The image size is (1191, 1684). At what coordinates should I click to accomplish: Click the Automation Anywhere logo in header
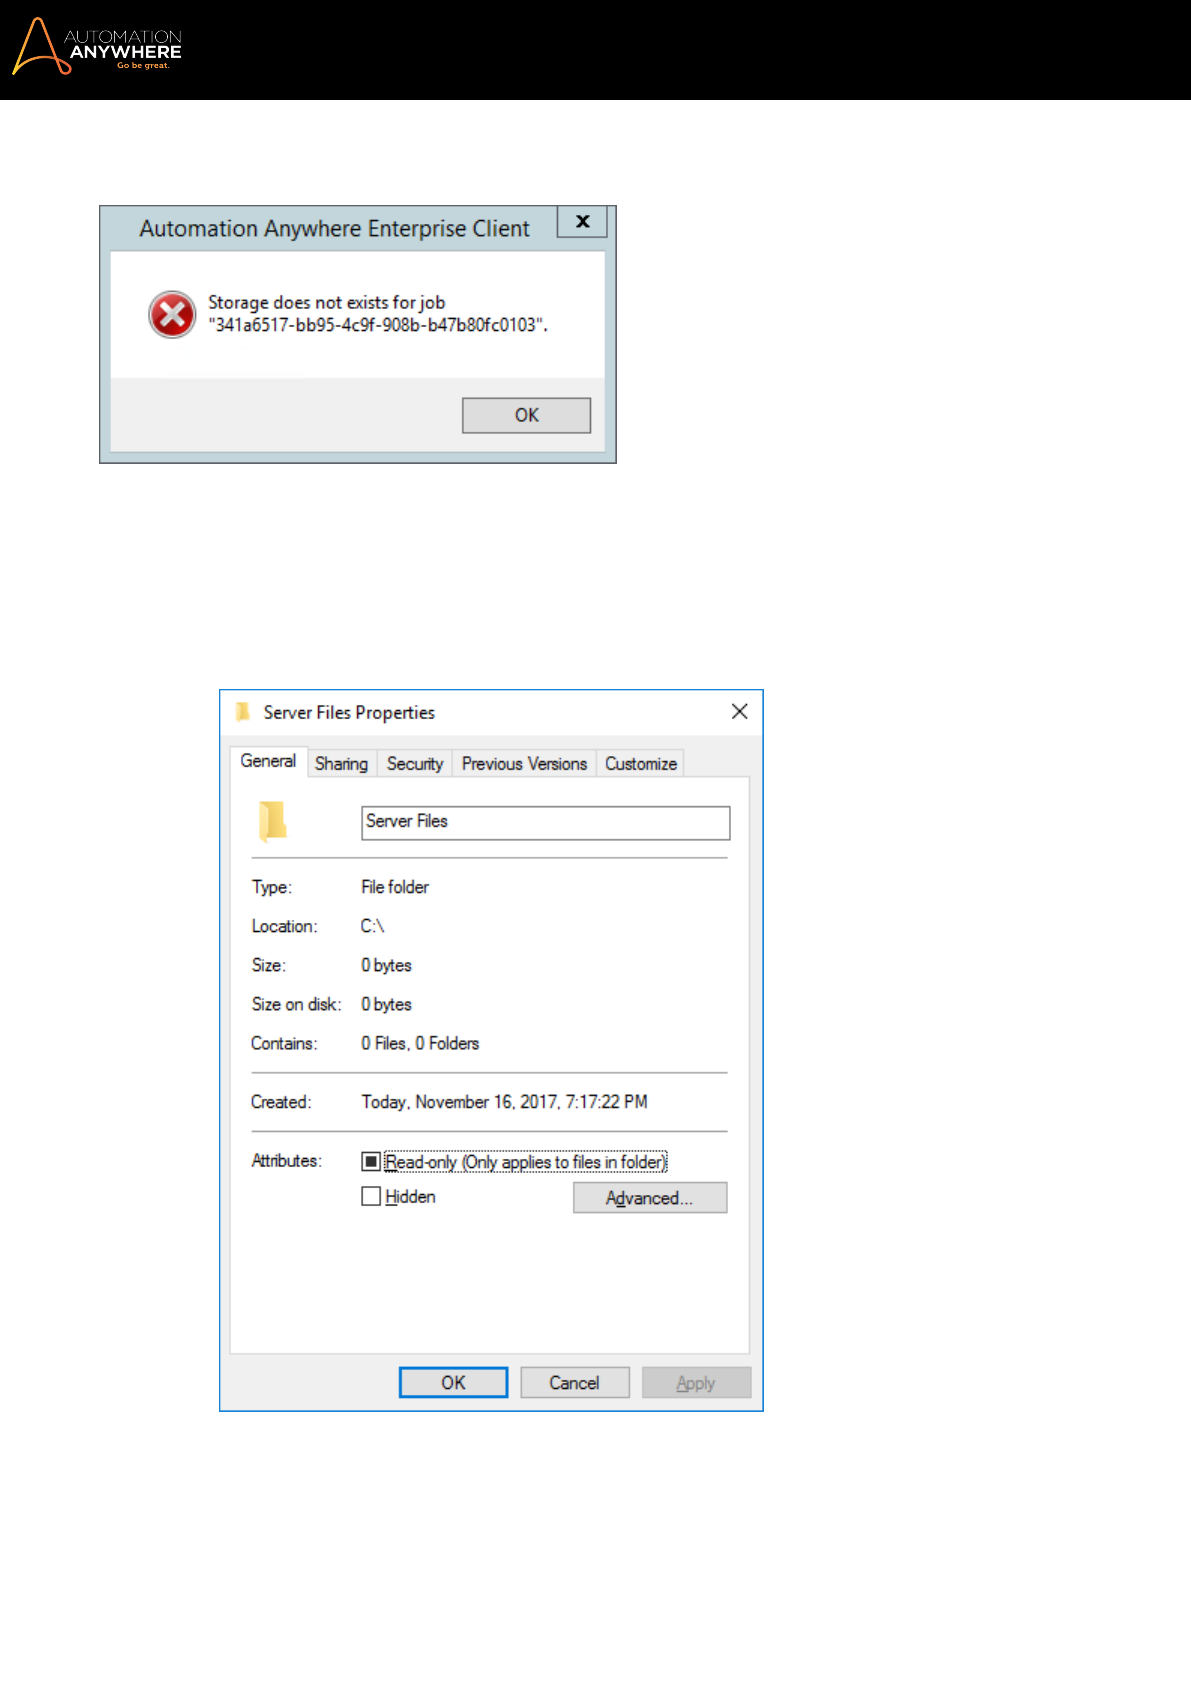[97, 47]
